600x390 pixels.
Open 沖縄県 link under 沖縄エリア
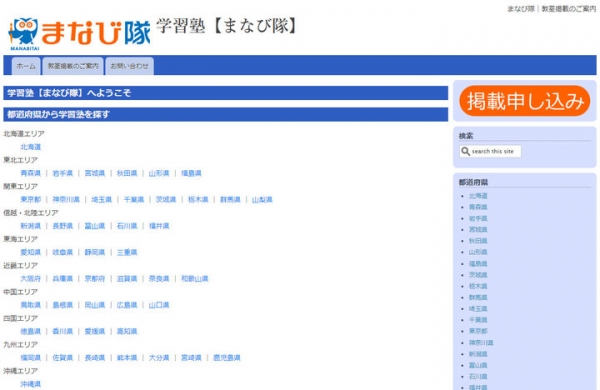(x=31, y=384)
